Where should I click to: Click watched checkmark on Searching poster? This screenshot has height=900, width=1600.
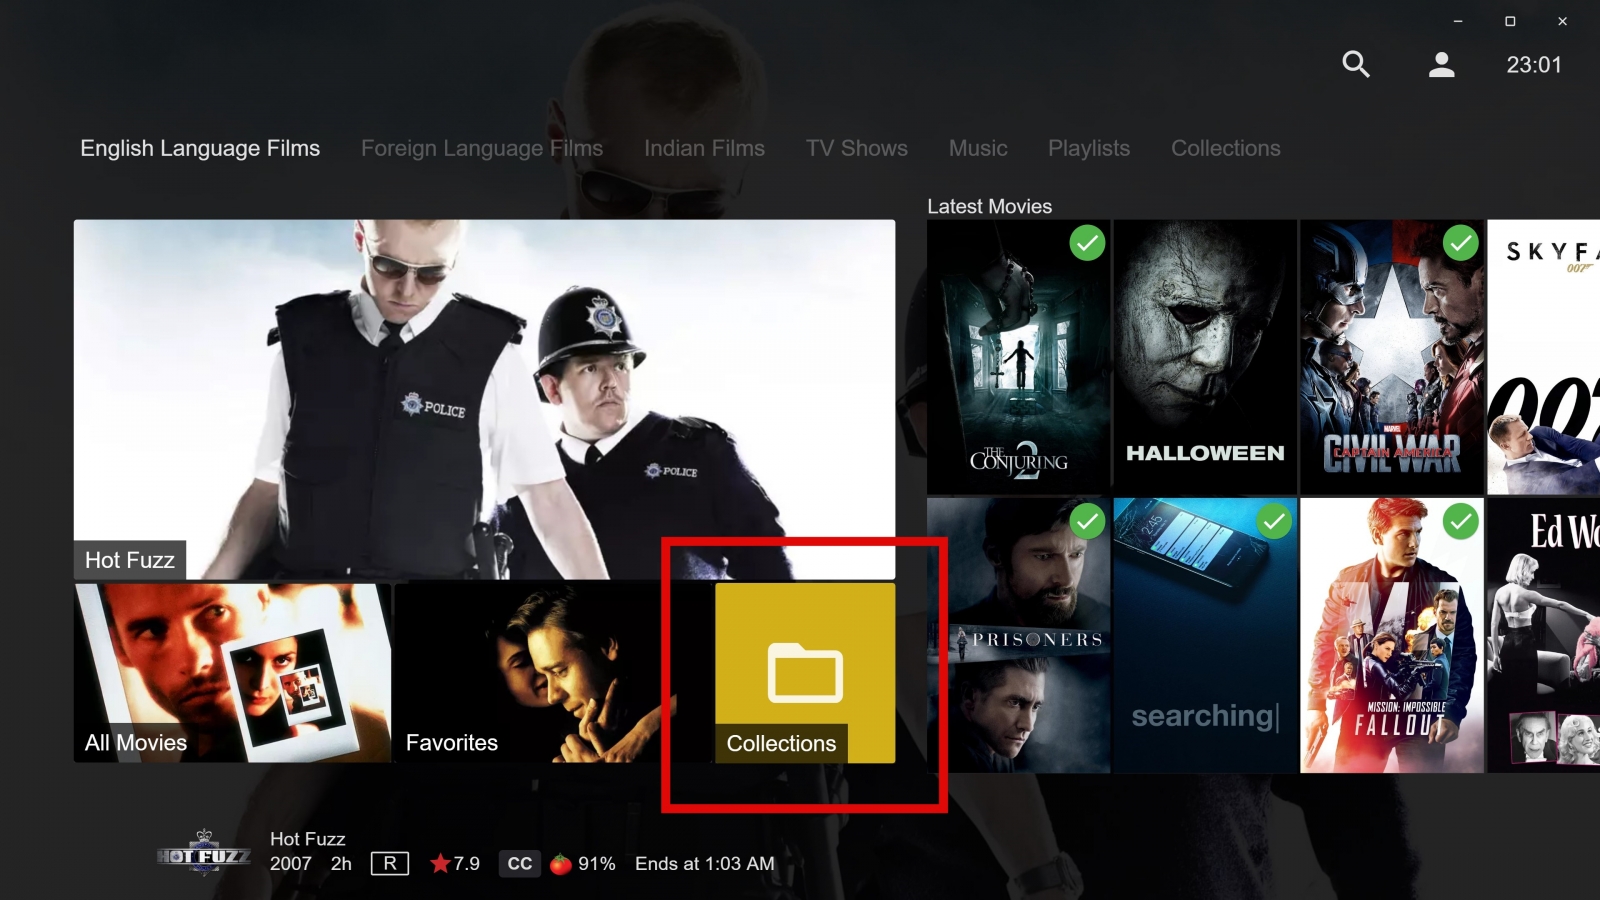(x=1274, y=521)
